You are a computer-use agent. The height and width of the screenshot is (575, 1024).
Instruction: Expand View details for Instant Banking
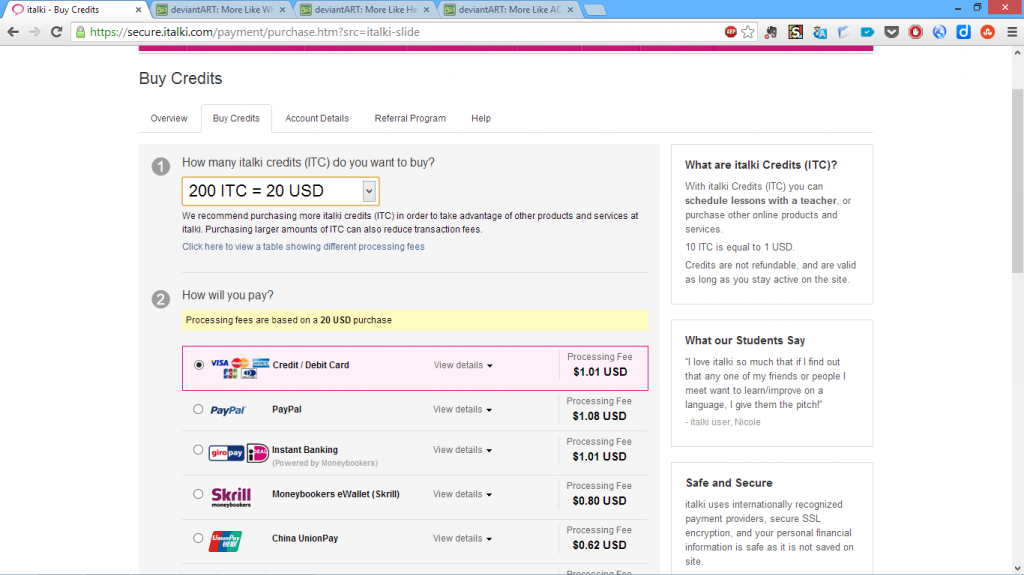click(x=462, y=450)
